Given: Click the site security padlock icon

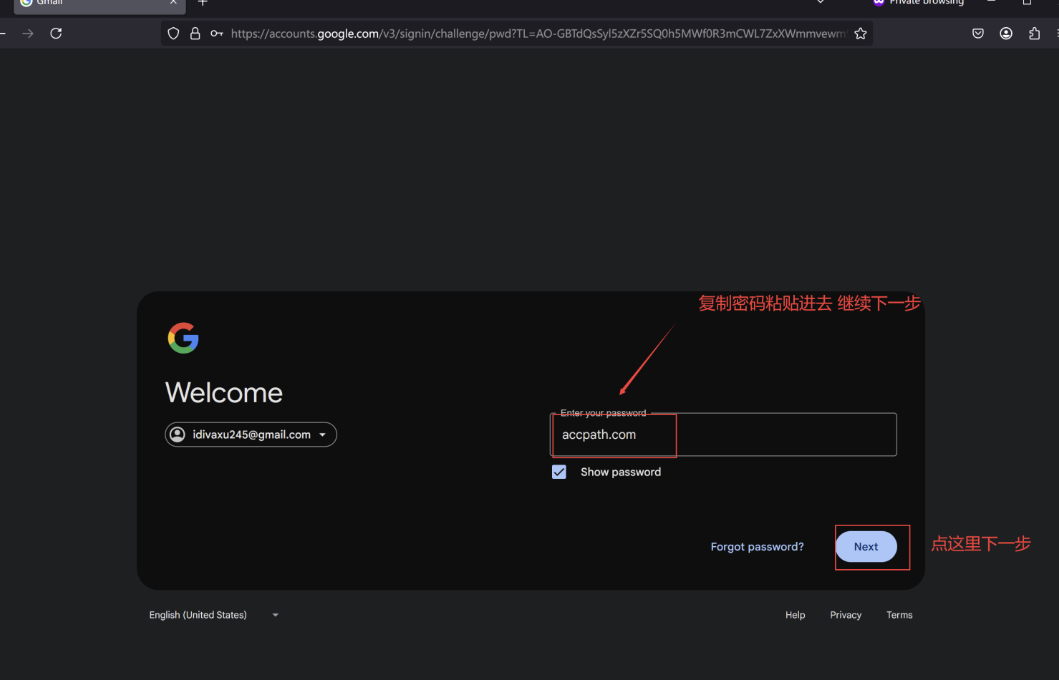Looking at the screenshot, I should tap(195, 33).
